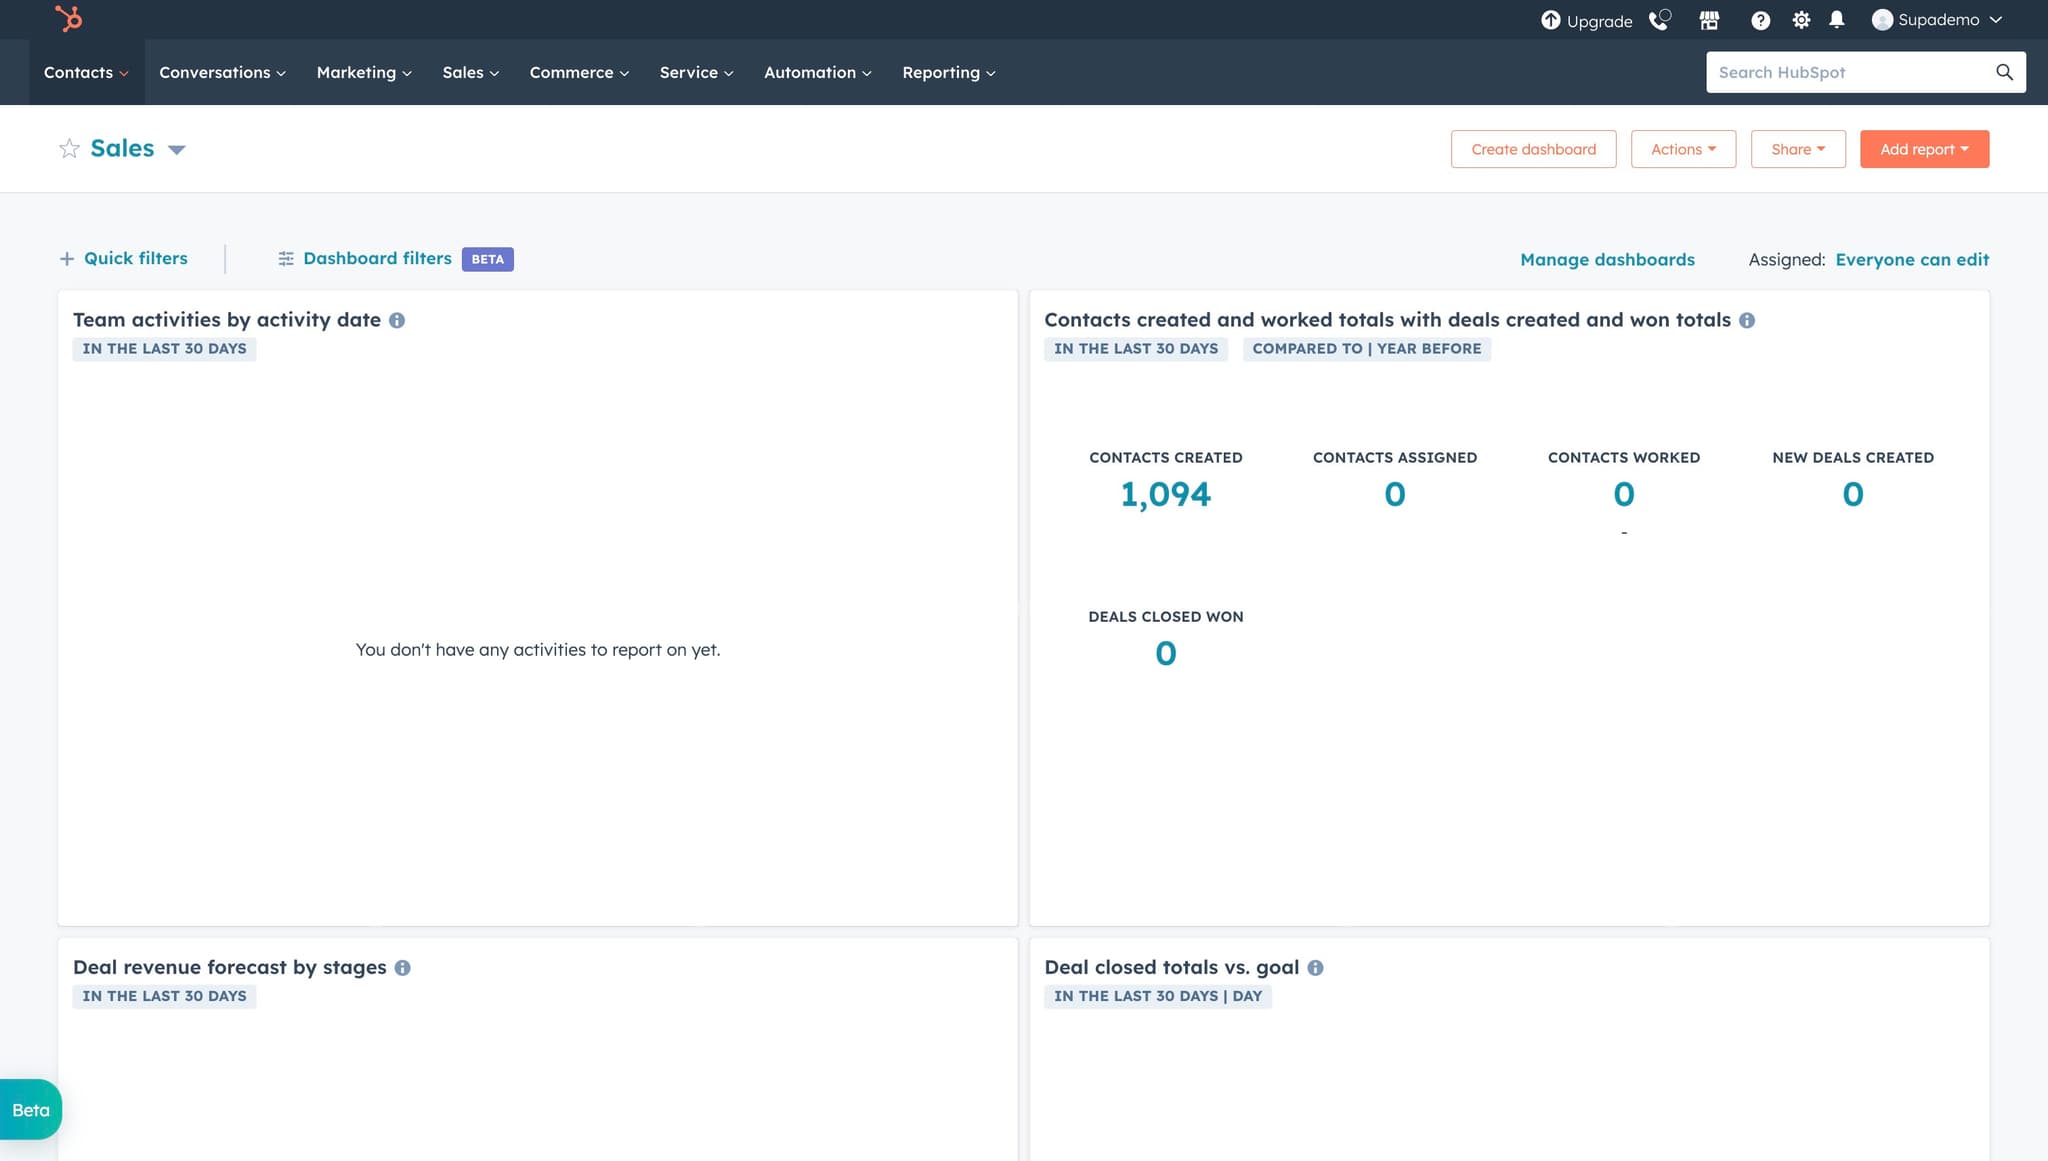Favorite the Sales dashboard via star icon
This screenshot has height=1161, width=2048.
coord(68,148)
